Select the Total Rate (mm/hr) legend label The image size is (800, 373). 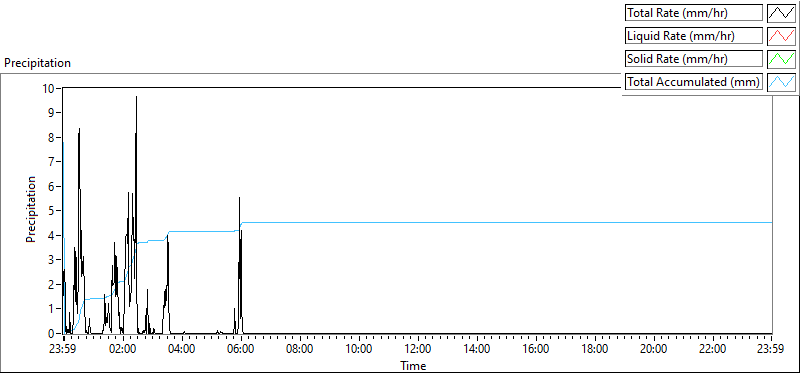pyautogui.click(x=694, y=13)
